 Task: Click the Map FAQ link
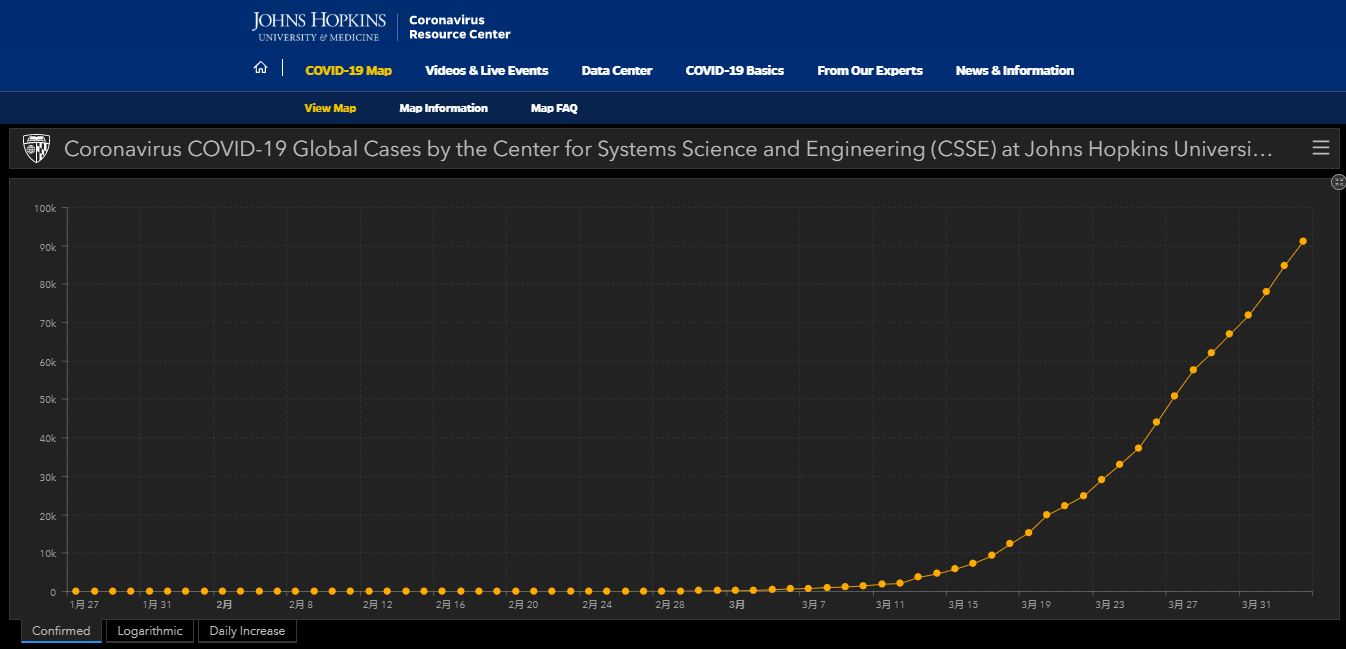(x=554, y=108)
